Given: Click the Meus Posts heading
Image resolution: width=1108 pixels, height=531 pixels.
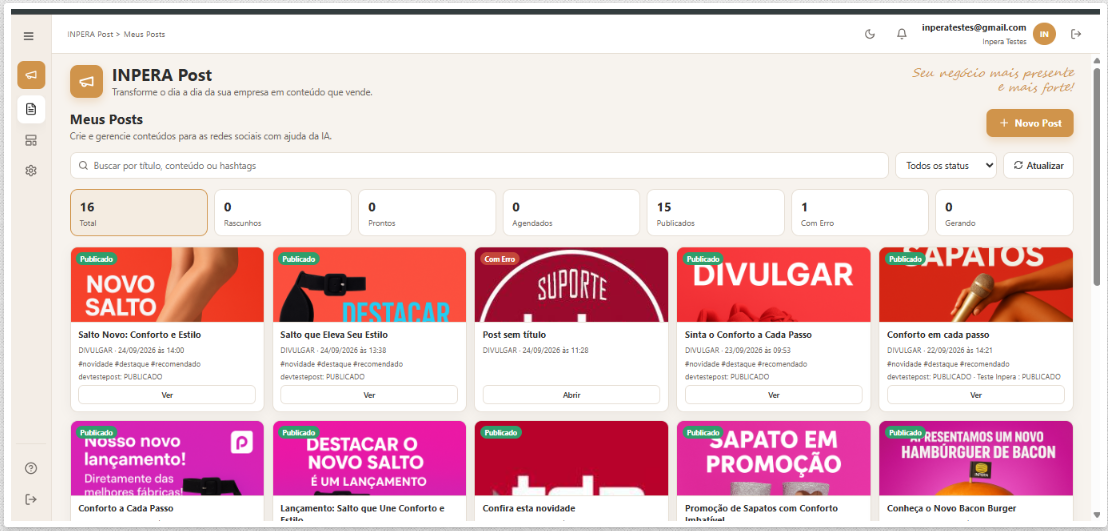Looking at the screenshot, I should (107, 119).
